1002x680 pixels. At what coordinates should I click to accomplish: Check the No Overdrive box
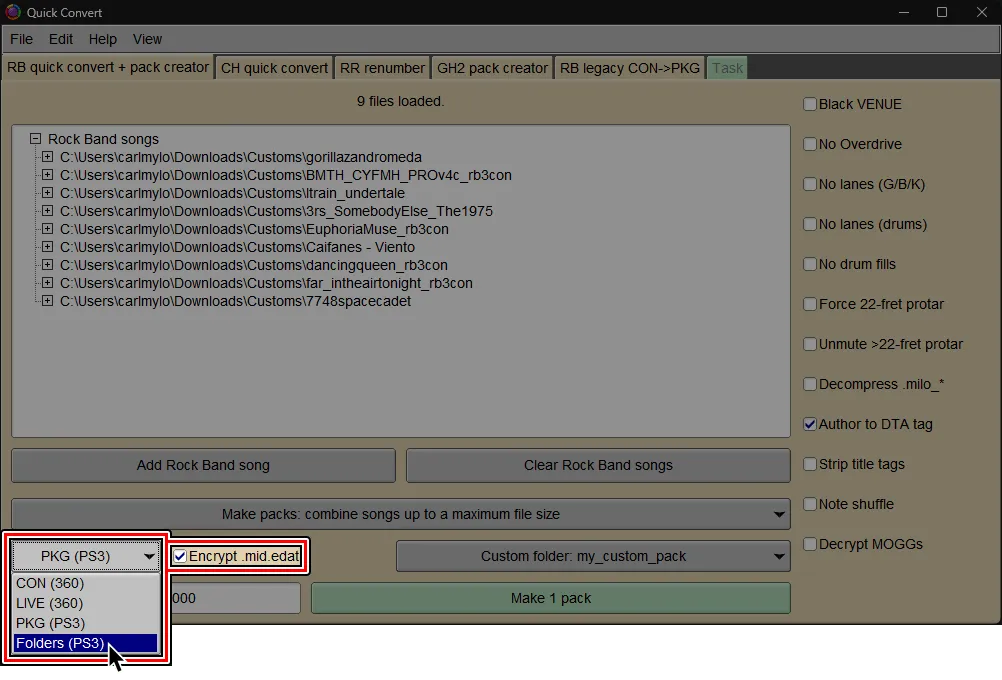(809, 144)
